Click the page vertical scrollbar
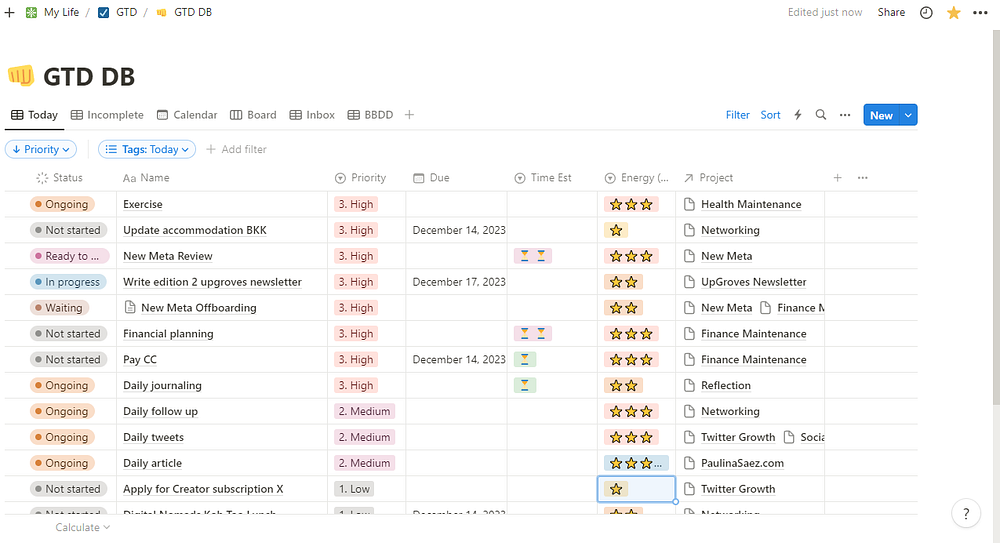Image resolution: width=1000 pixels, height=543 pixels. coord(996,217)
